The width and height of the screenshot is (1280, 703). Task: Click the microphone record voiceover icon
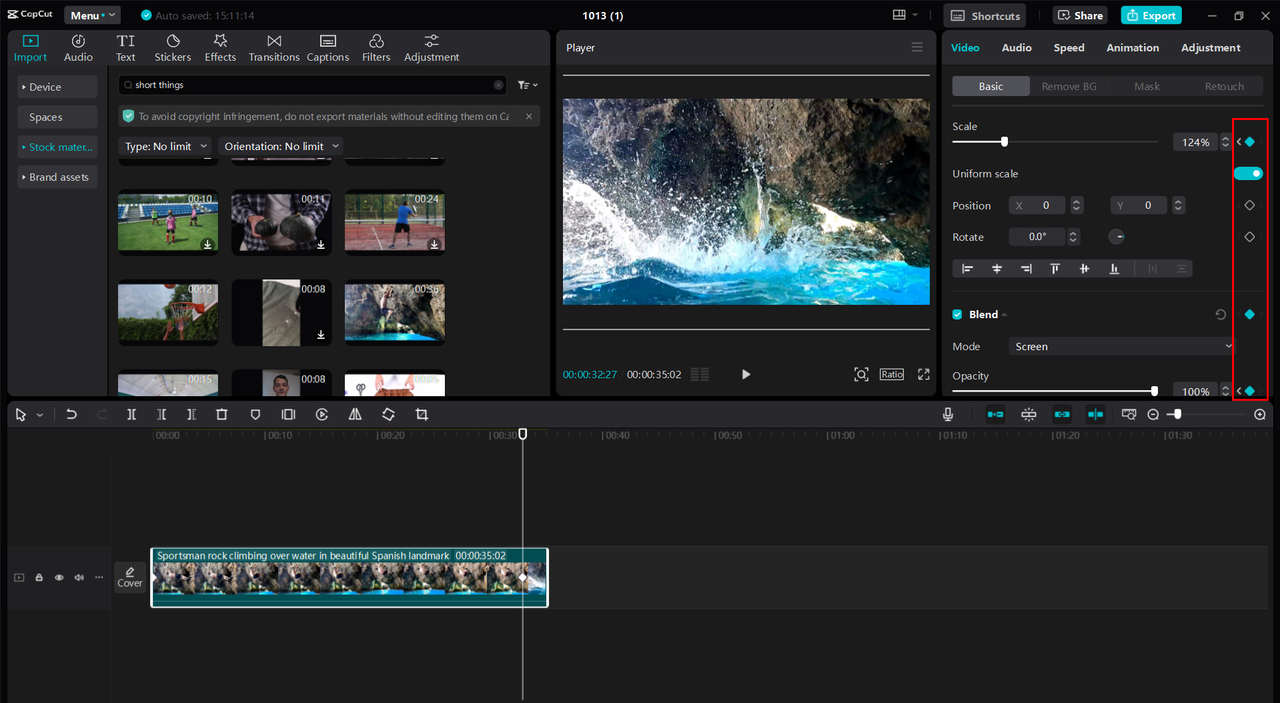(x=948, y=414)
